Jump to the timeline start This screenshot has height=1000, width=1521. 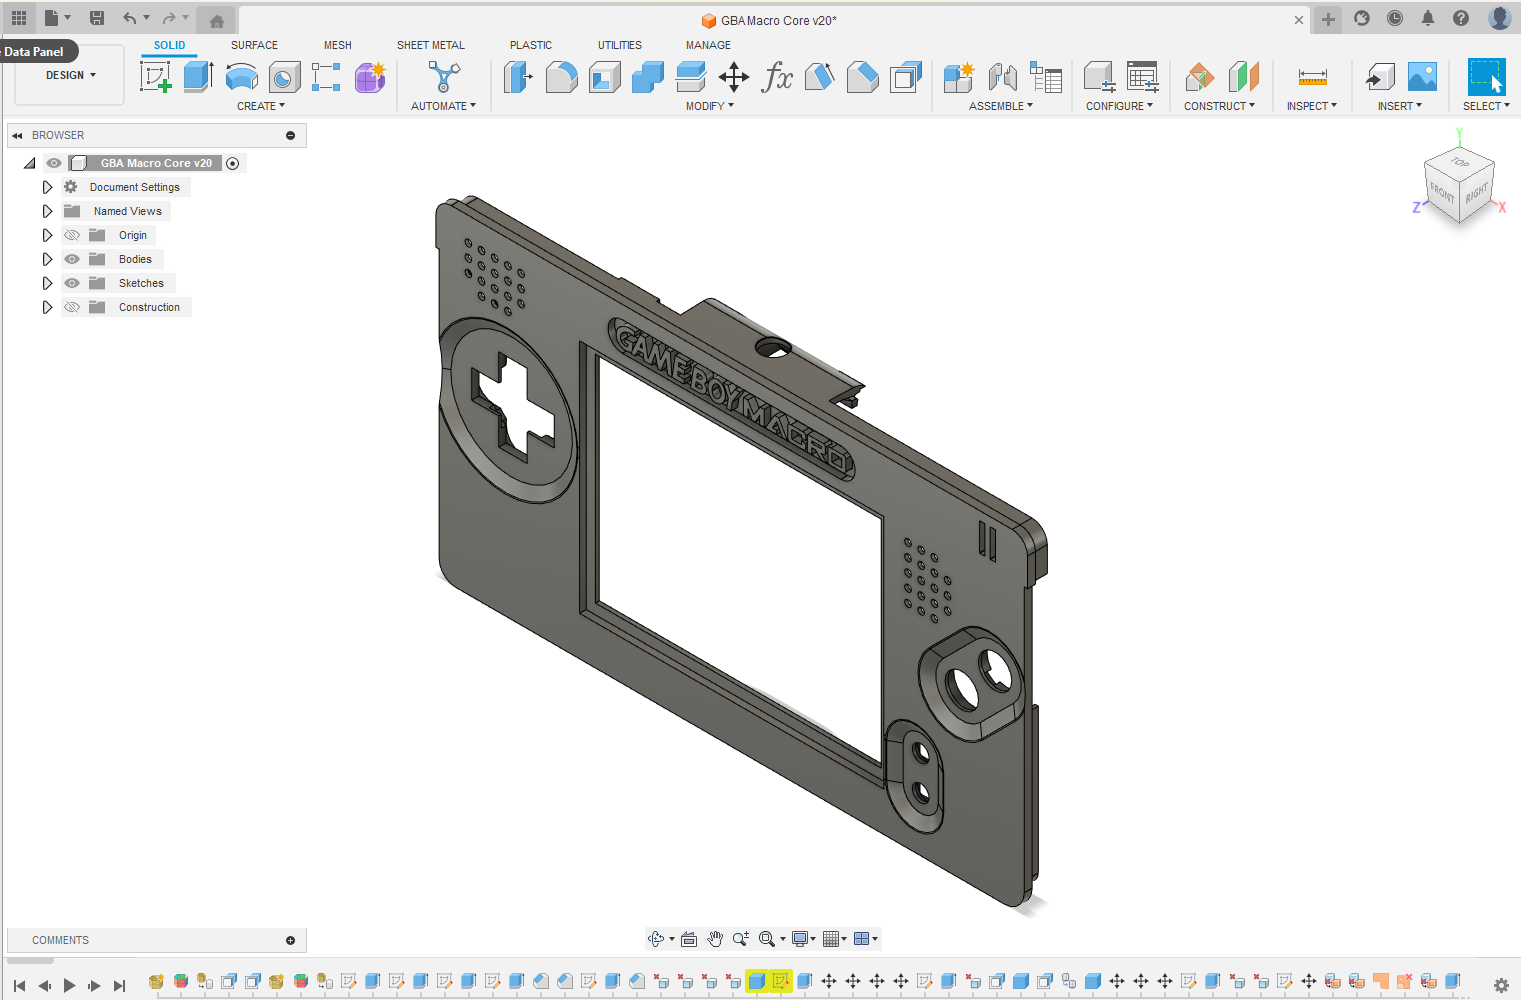19,985
